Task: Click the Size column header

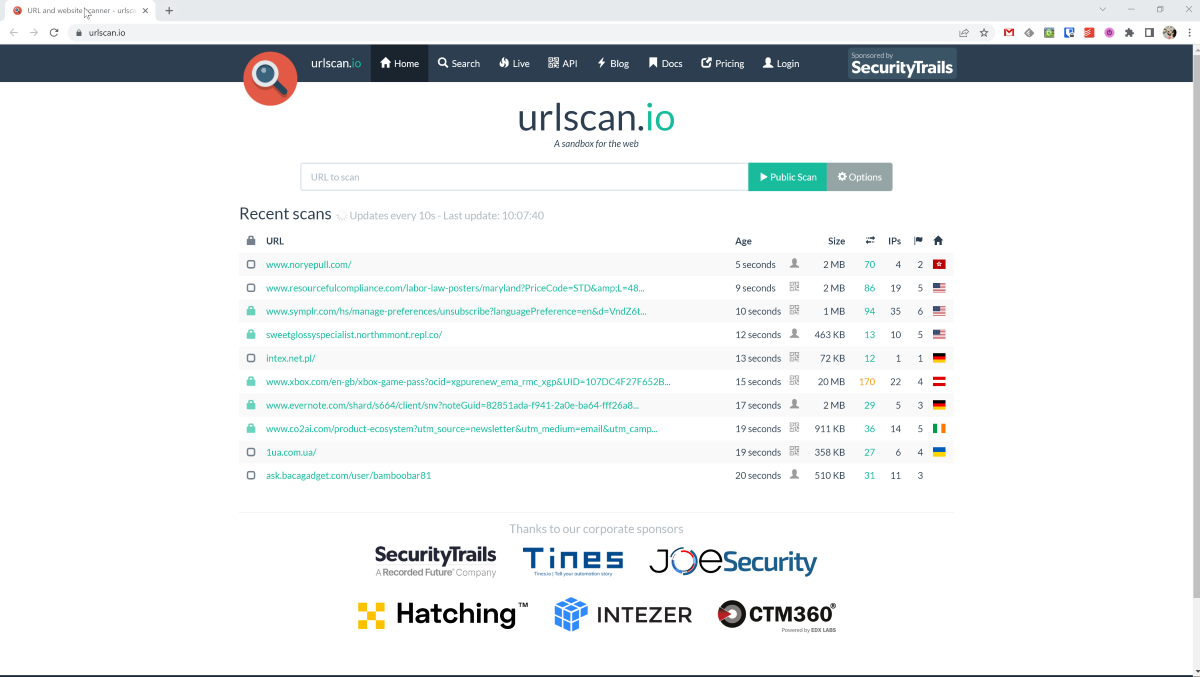Action: point(836,241)
